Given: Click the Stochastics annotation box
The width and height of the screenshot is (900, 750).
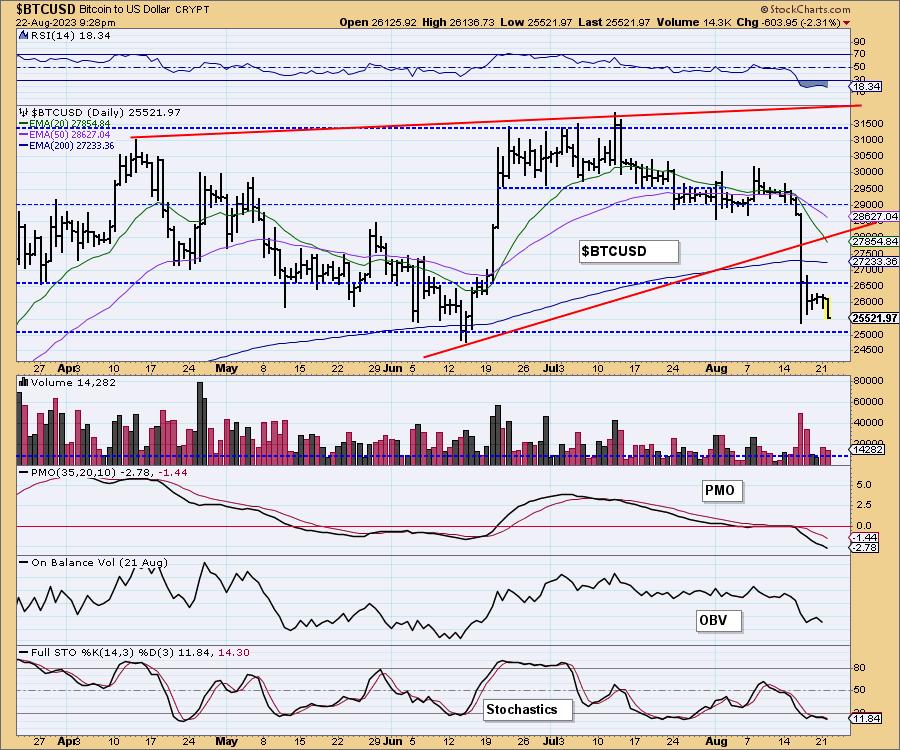Looking at the screenshot, I should pos(527,709).
